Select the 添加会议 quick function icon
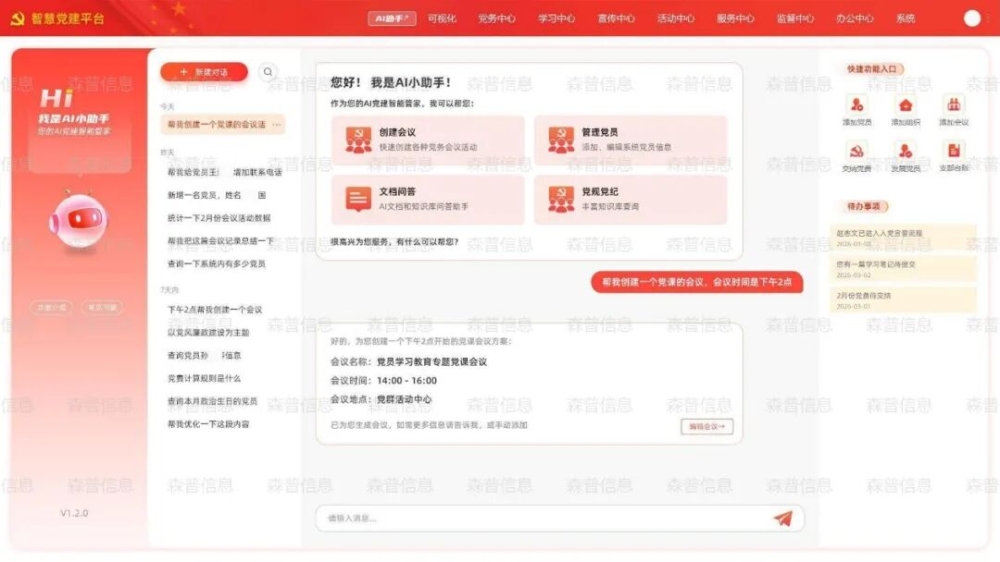The image size is (1000, 562). pos(954,106)
